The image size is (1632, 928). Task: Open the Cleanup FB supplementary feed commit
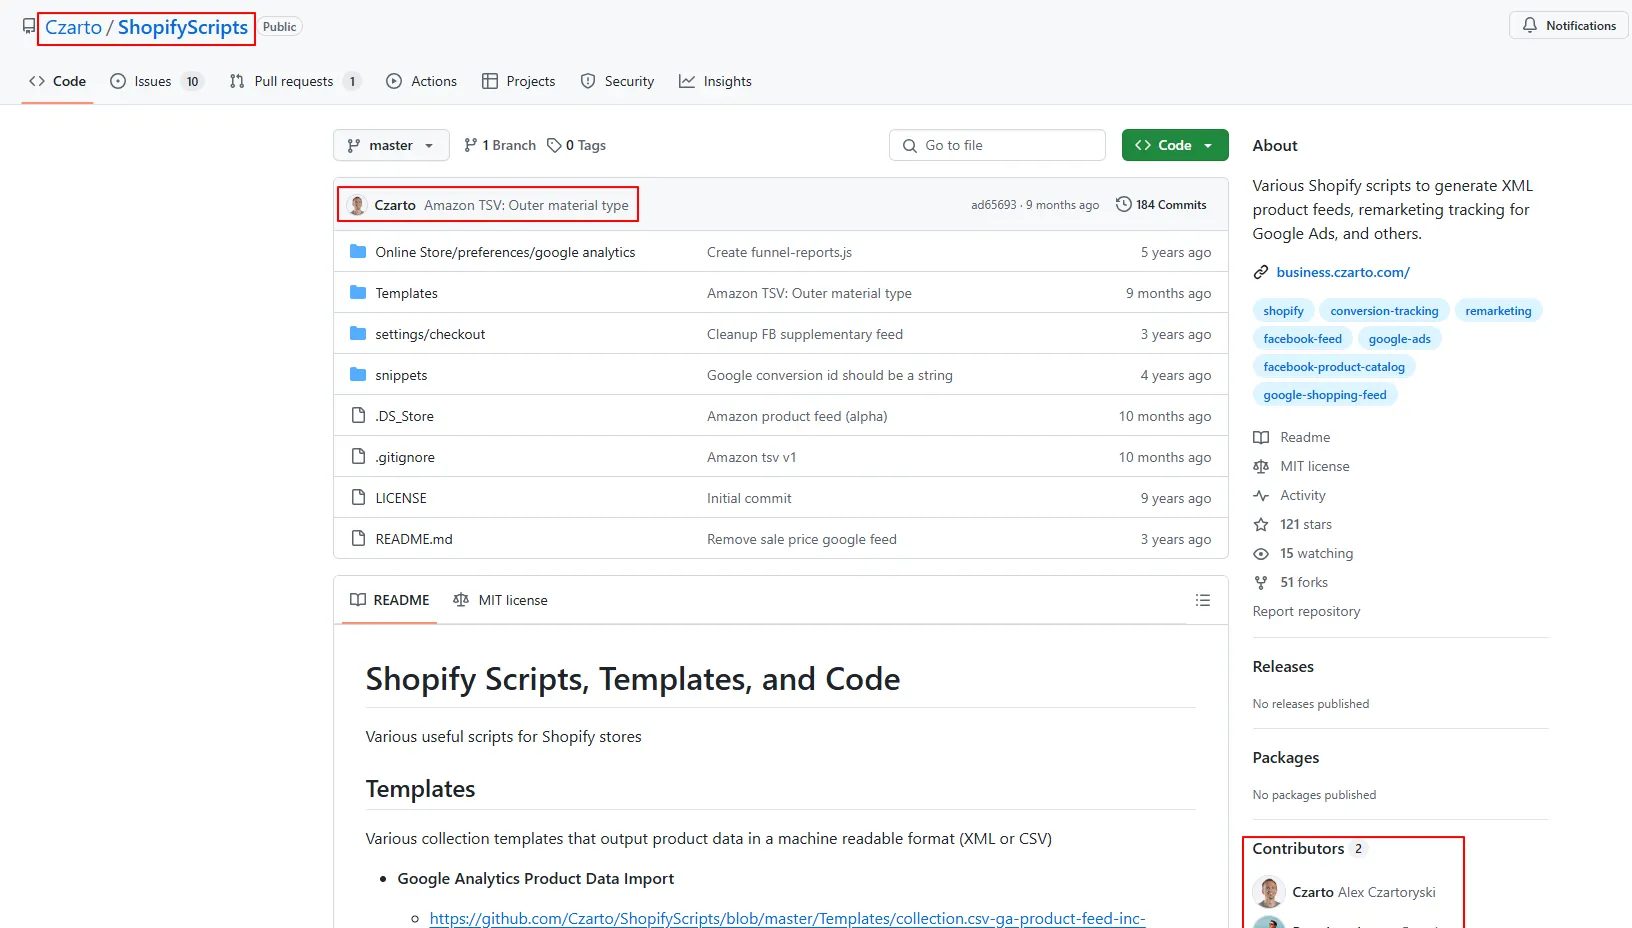click(x=805, y=334)
